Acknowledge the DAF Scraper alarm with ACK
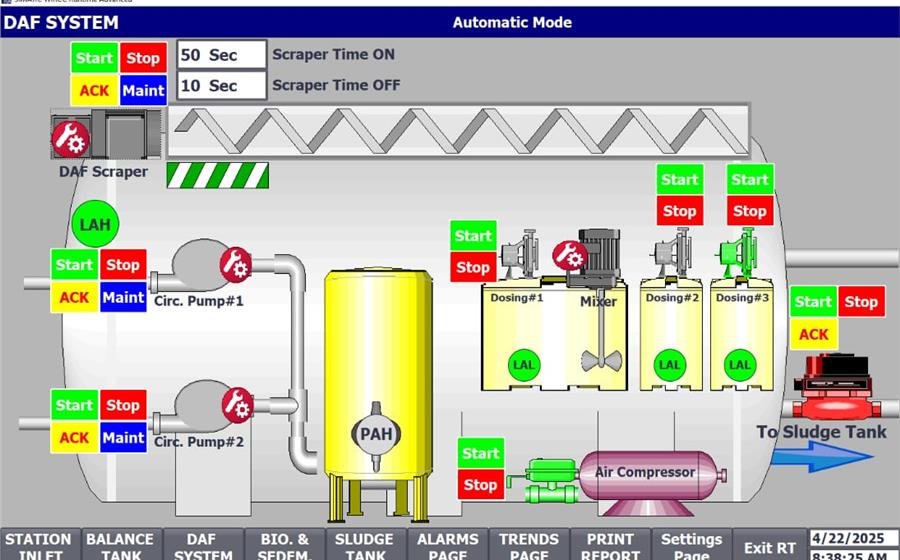The height and width of the screenshot is (560, 900). pyautogui.click(x=94, y=91)
